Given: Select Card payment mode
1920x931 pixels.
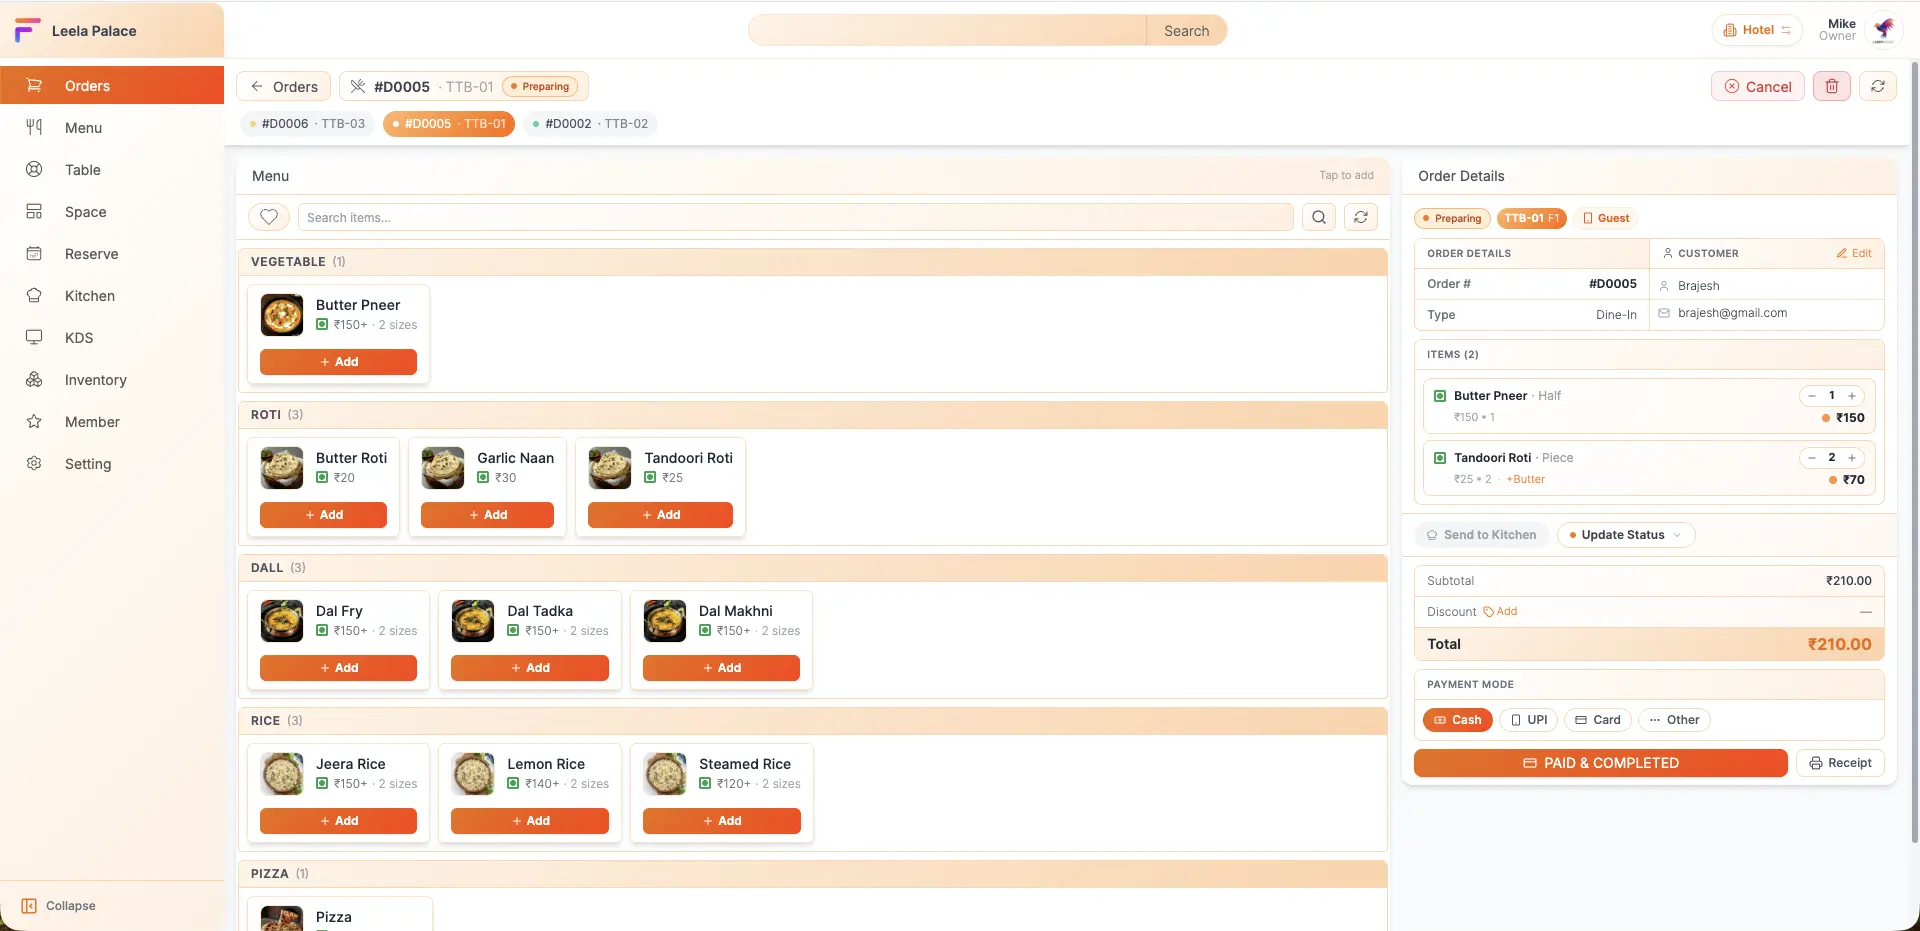Looking at the screenshot, I should [1598, 719].
